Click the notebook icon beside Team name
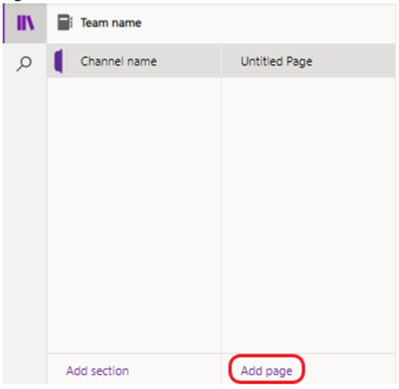Image resolution: width=399 pixels, height=389 pixels. coord(65,23)
